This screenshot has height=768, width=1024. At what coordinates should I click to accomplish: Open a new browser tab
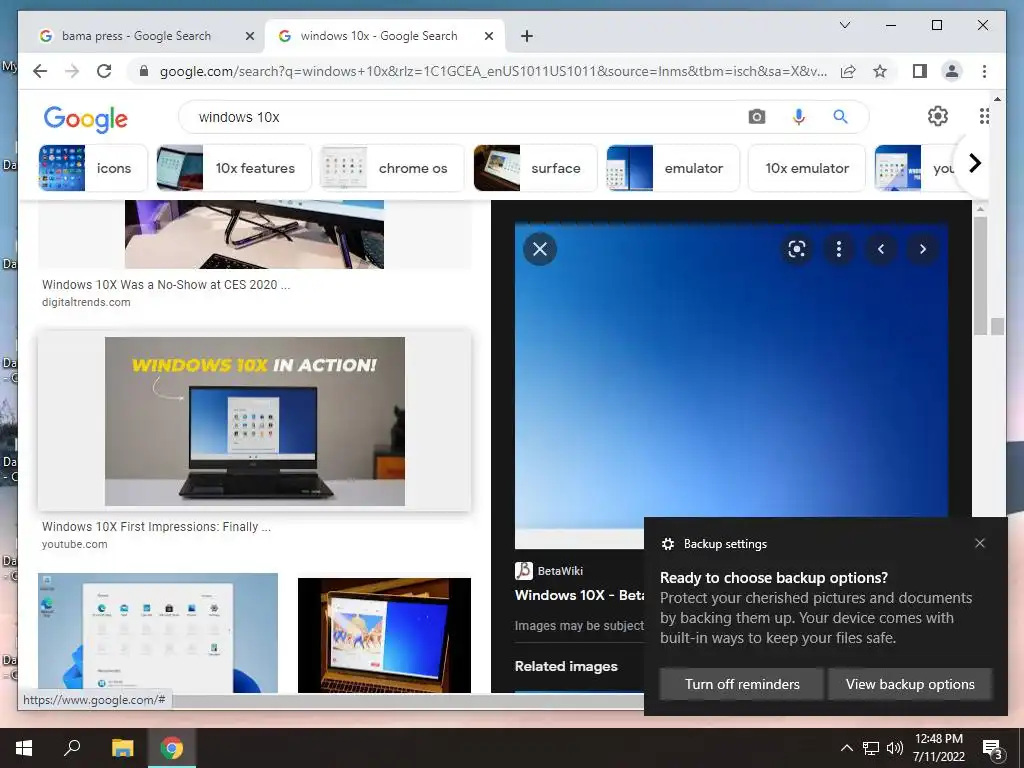coord(527,36)
